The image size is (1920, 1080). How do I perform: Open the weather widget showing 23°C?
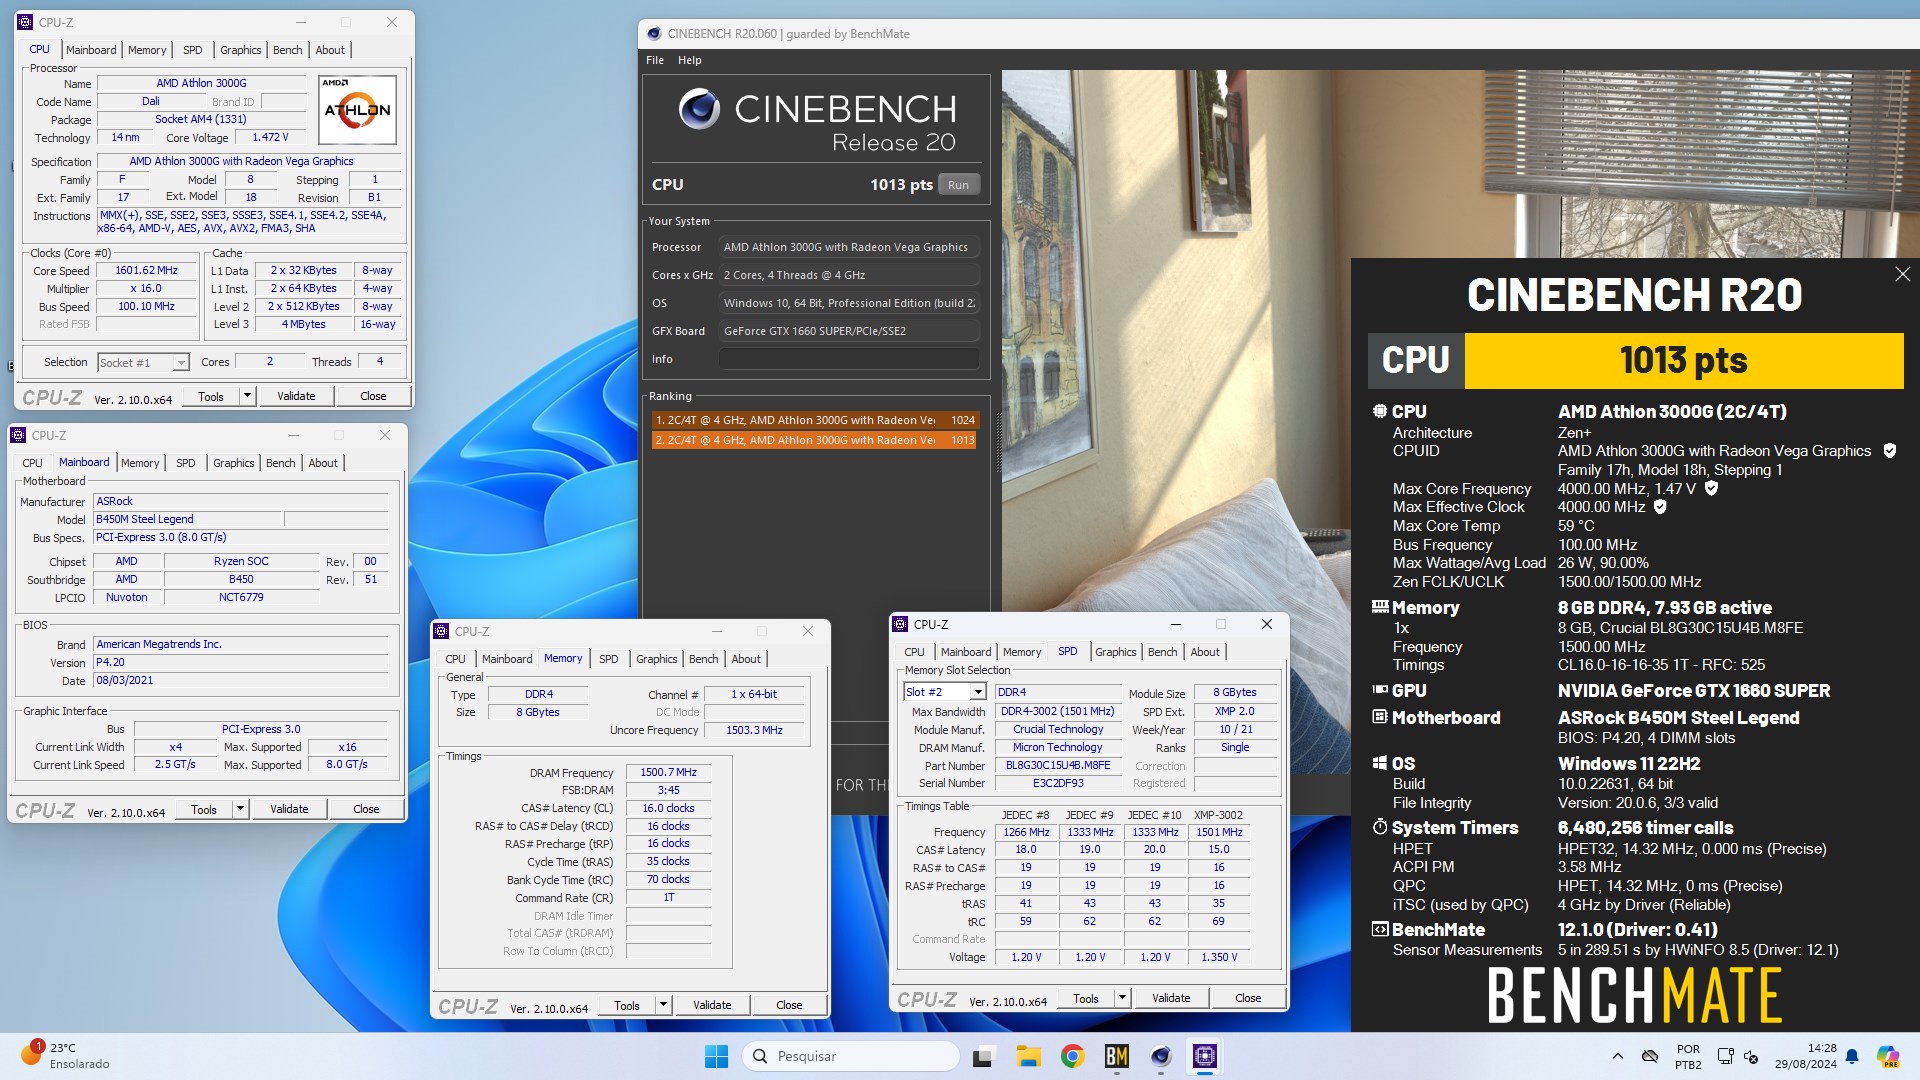tap(66, 1055)
